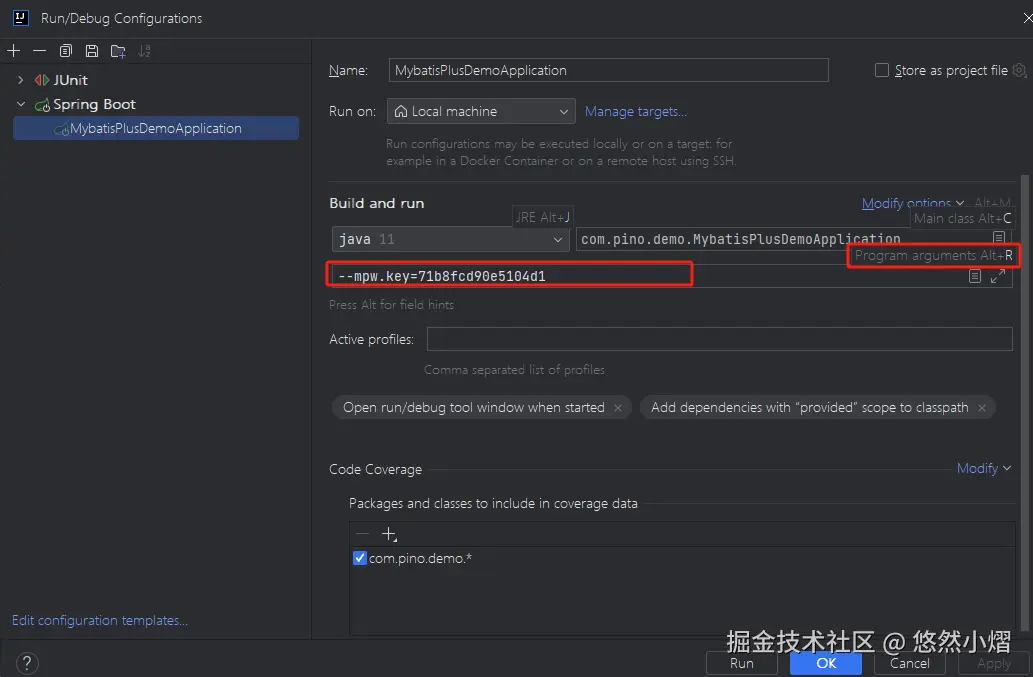This screenshot has height=677, width=1033.
Task: Open the project file storage gear icon
Action: pos(1019,70)
